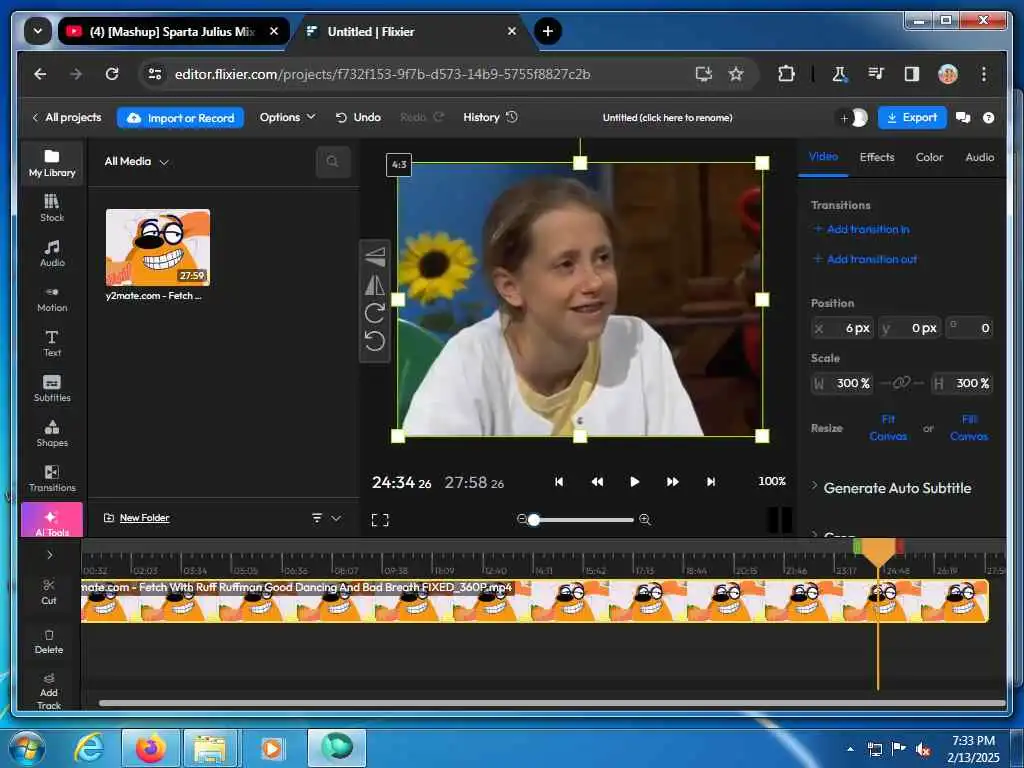The image size is (1024, 768).
Task: Open the Shapes panel in sidebar
Action: tap(52, 433)
